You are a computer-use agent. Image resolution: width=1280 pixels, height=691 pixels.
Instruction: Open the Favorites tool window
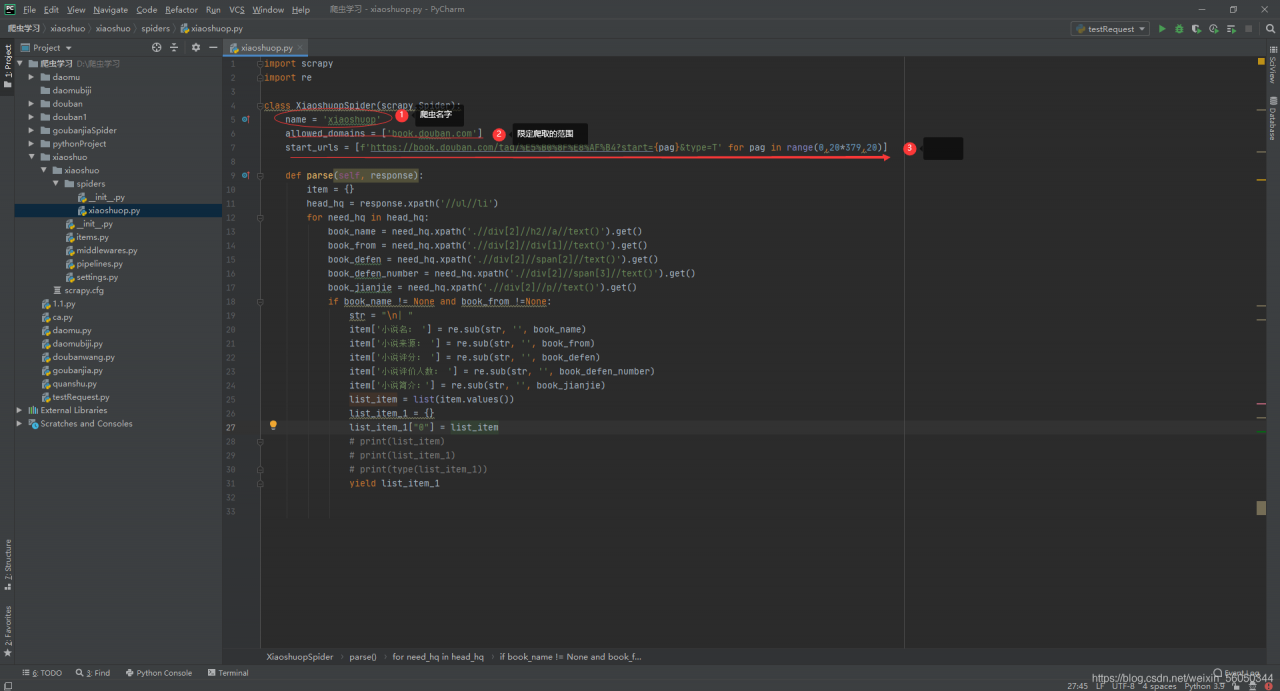click(x=8, y=630)
